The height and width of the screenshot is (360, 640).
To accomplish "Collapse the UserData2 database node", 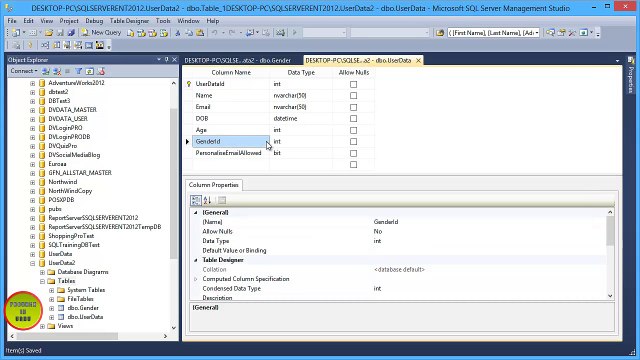I will tap(32, 263).
